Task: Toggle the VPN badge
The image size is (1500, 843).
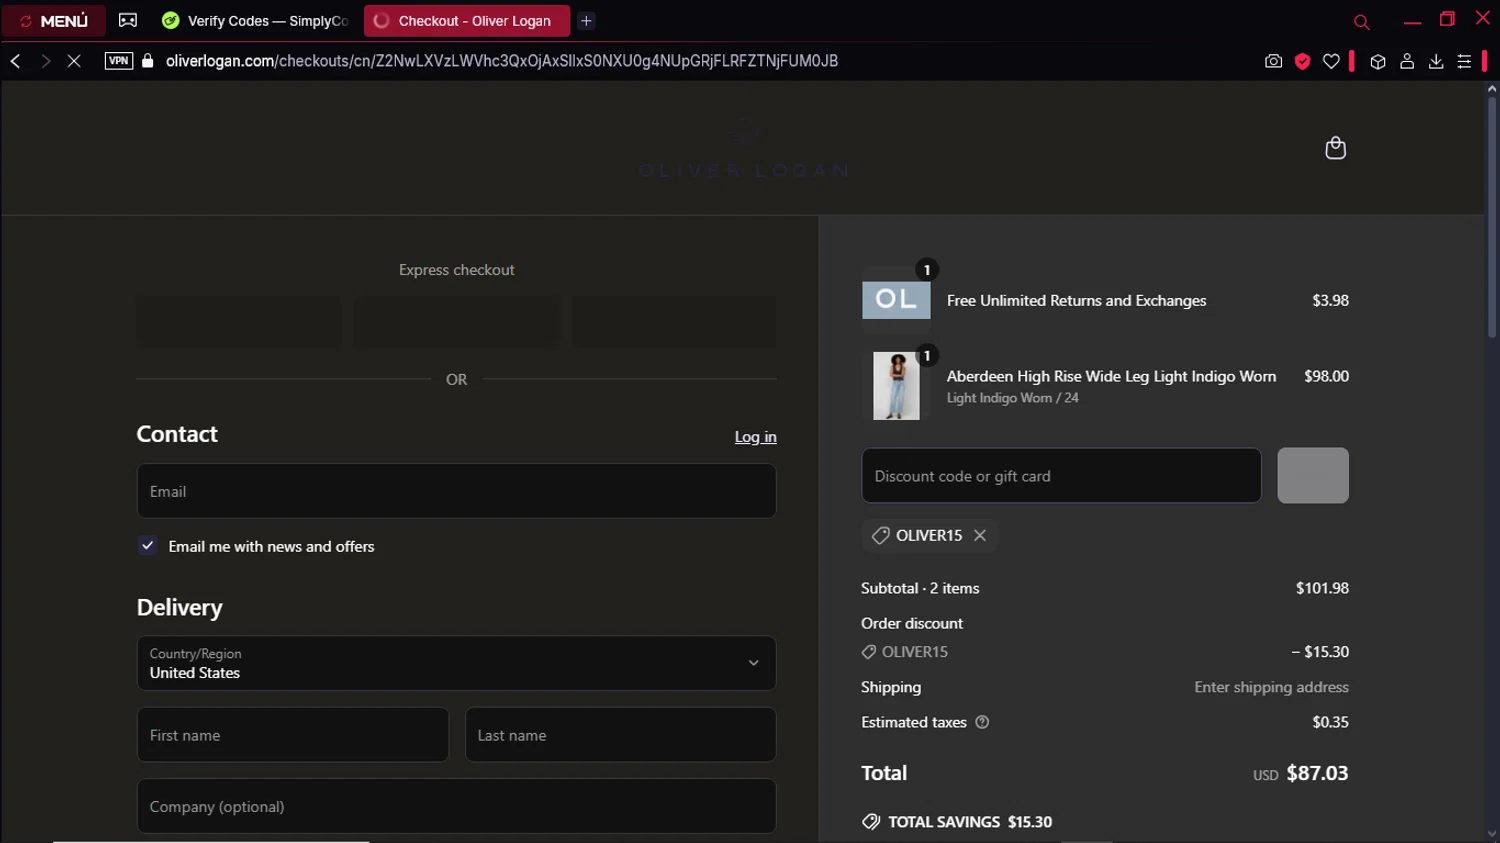Action: 119,61
